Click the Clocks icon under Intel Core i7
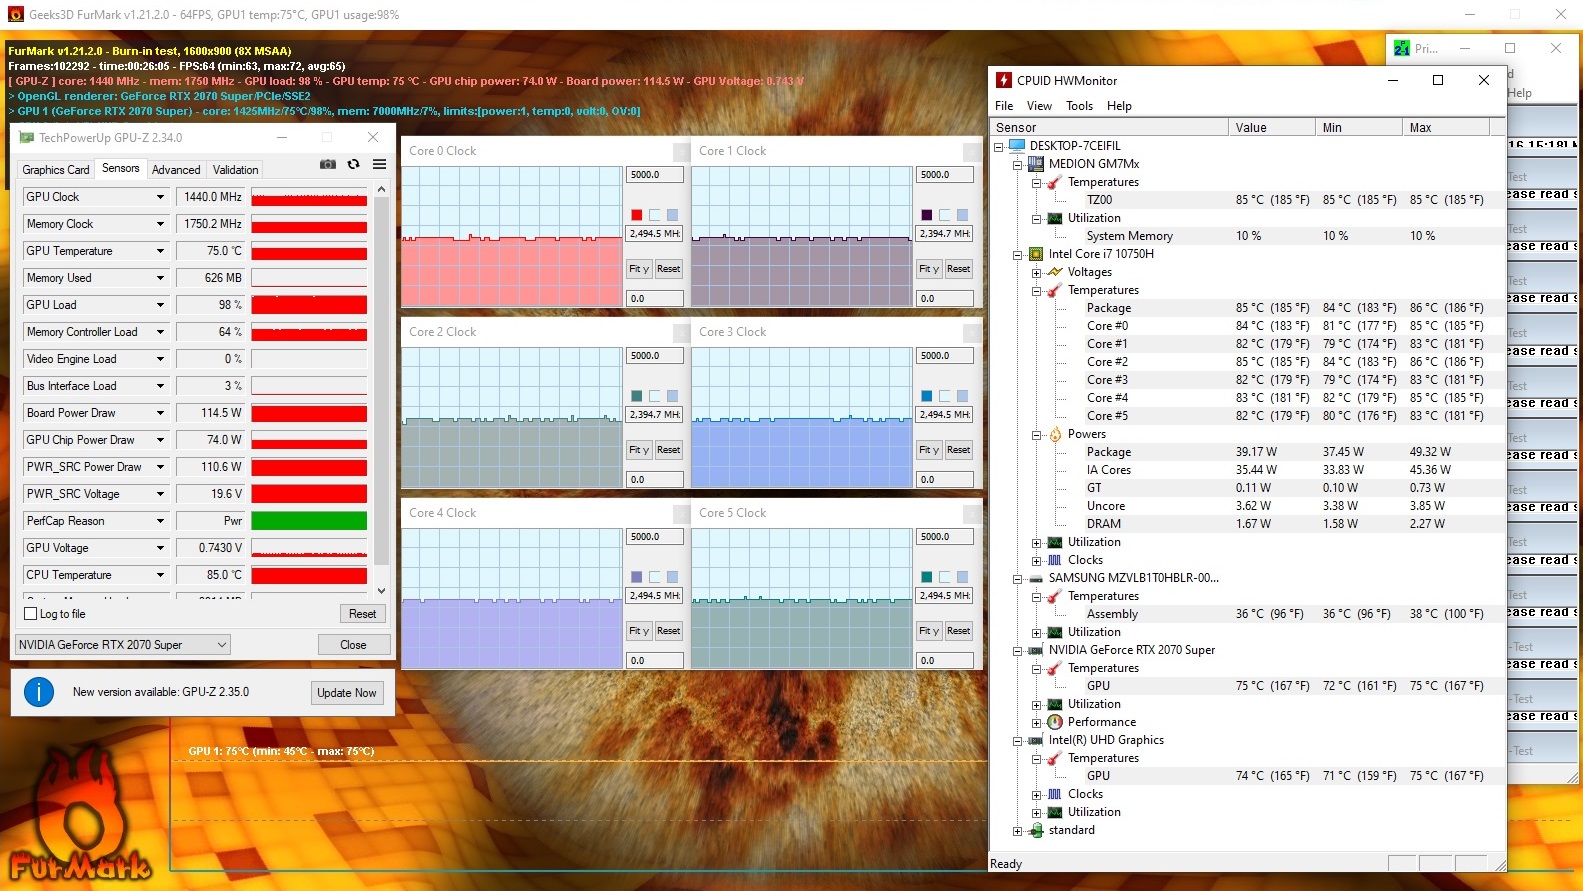The image size is (1583, 891). [1055, 560]
